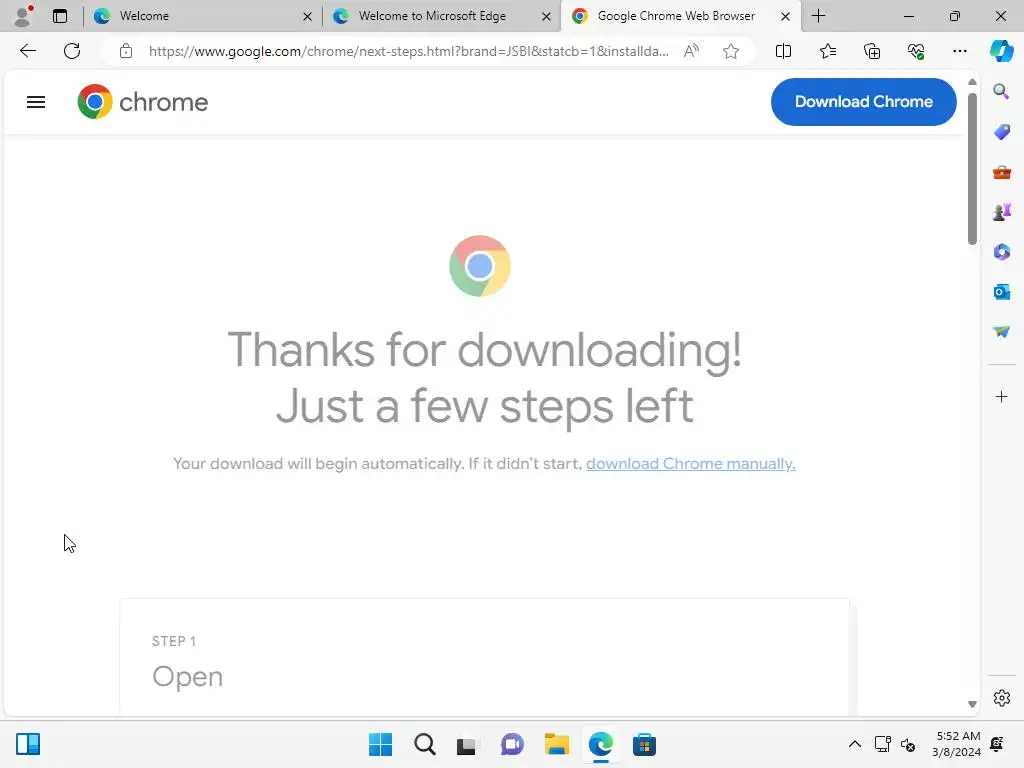The width and height of the screenshot is (1024, 768).
Task: Open Settings and more menu
Action: [959, 51]
